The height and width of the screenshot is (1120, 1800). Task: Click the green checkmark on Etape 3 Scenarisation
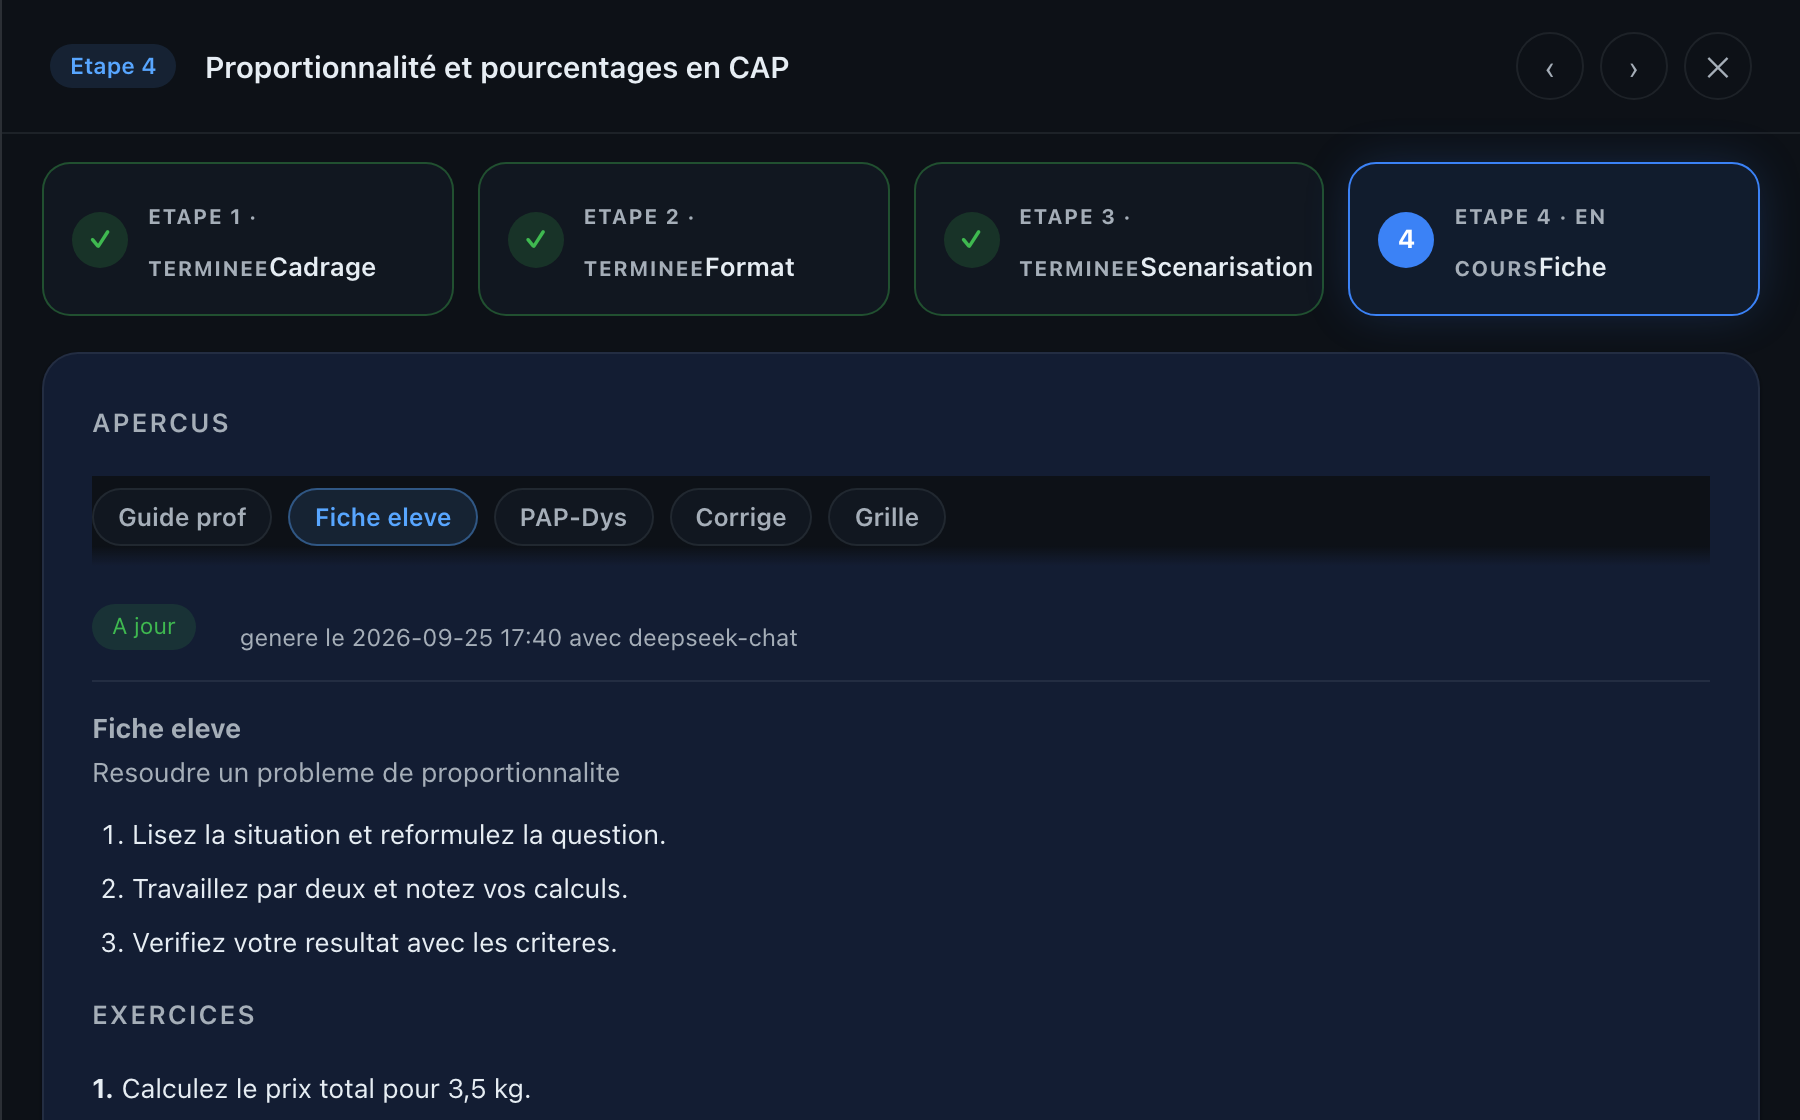(x=971, y=239)
